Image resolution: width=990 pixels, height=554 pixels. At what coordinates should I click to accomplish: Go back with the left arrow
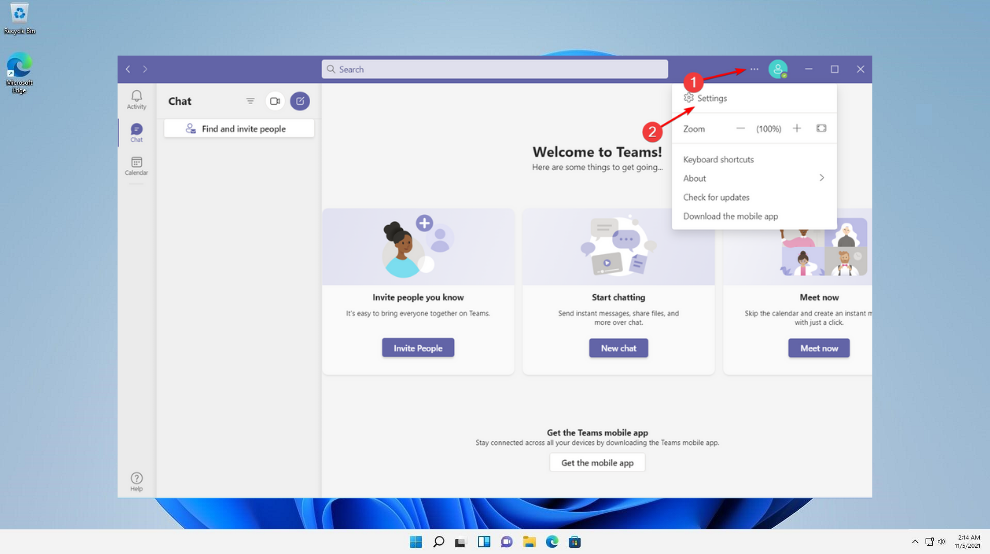click(128, 69)
